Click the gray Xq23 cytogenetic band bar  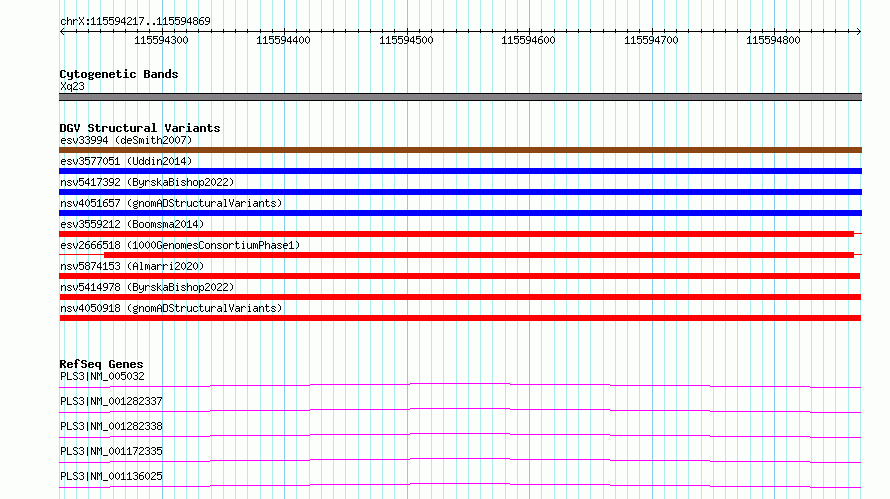pyautogui.click(x=460, y=97)
